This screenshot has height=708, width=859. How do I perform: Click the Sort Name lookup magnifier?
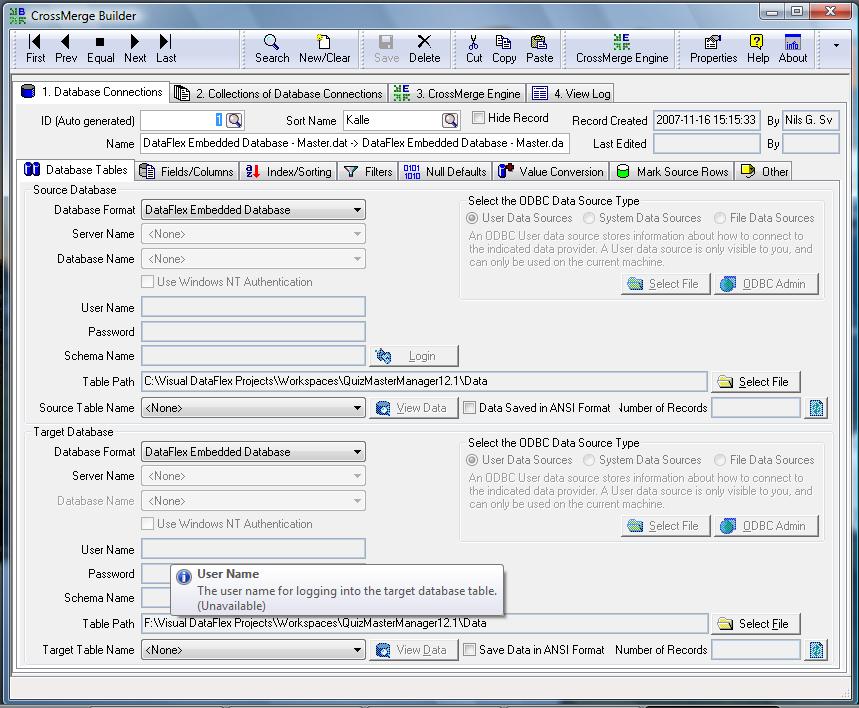click(x=450, y=120)
